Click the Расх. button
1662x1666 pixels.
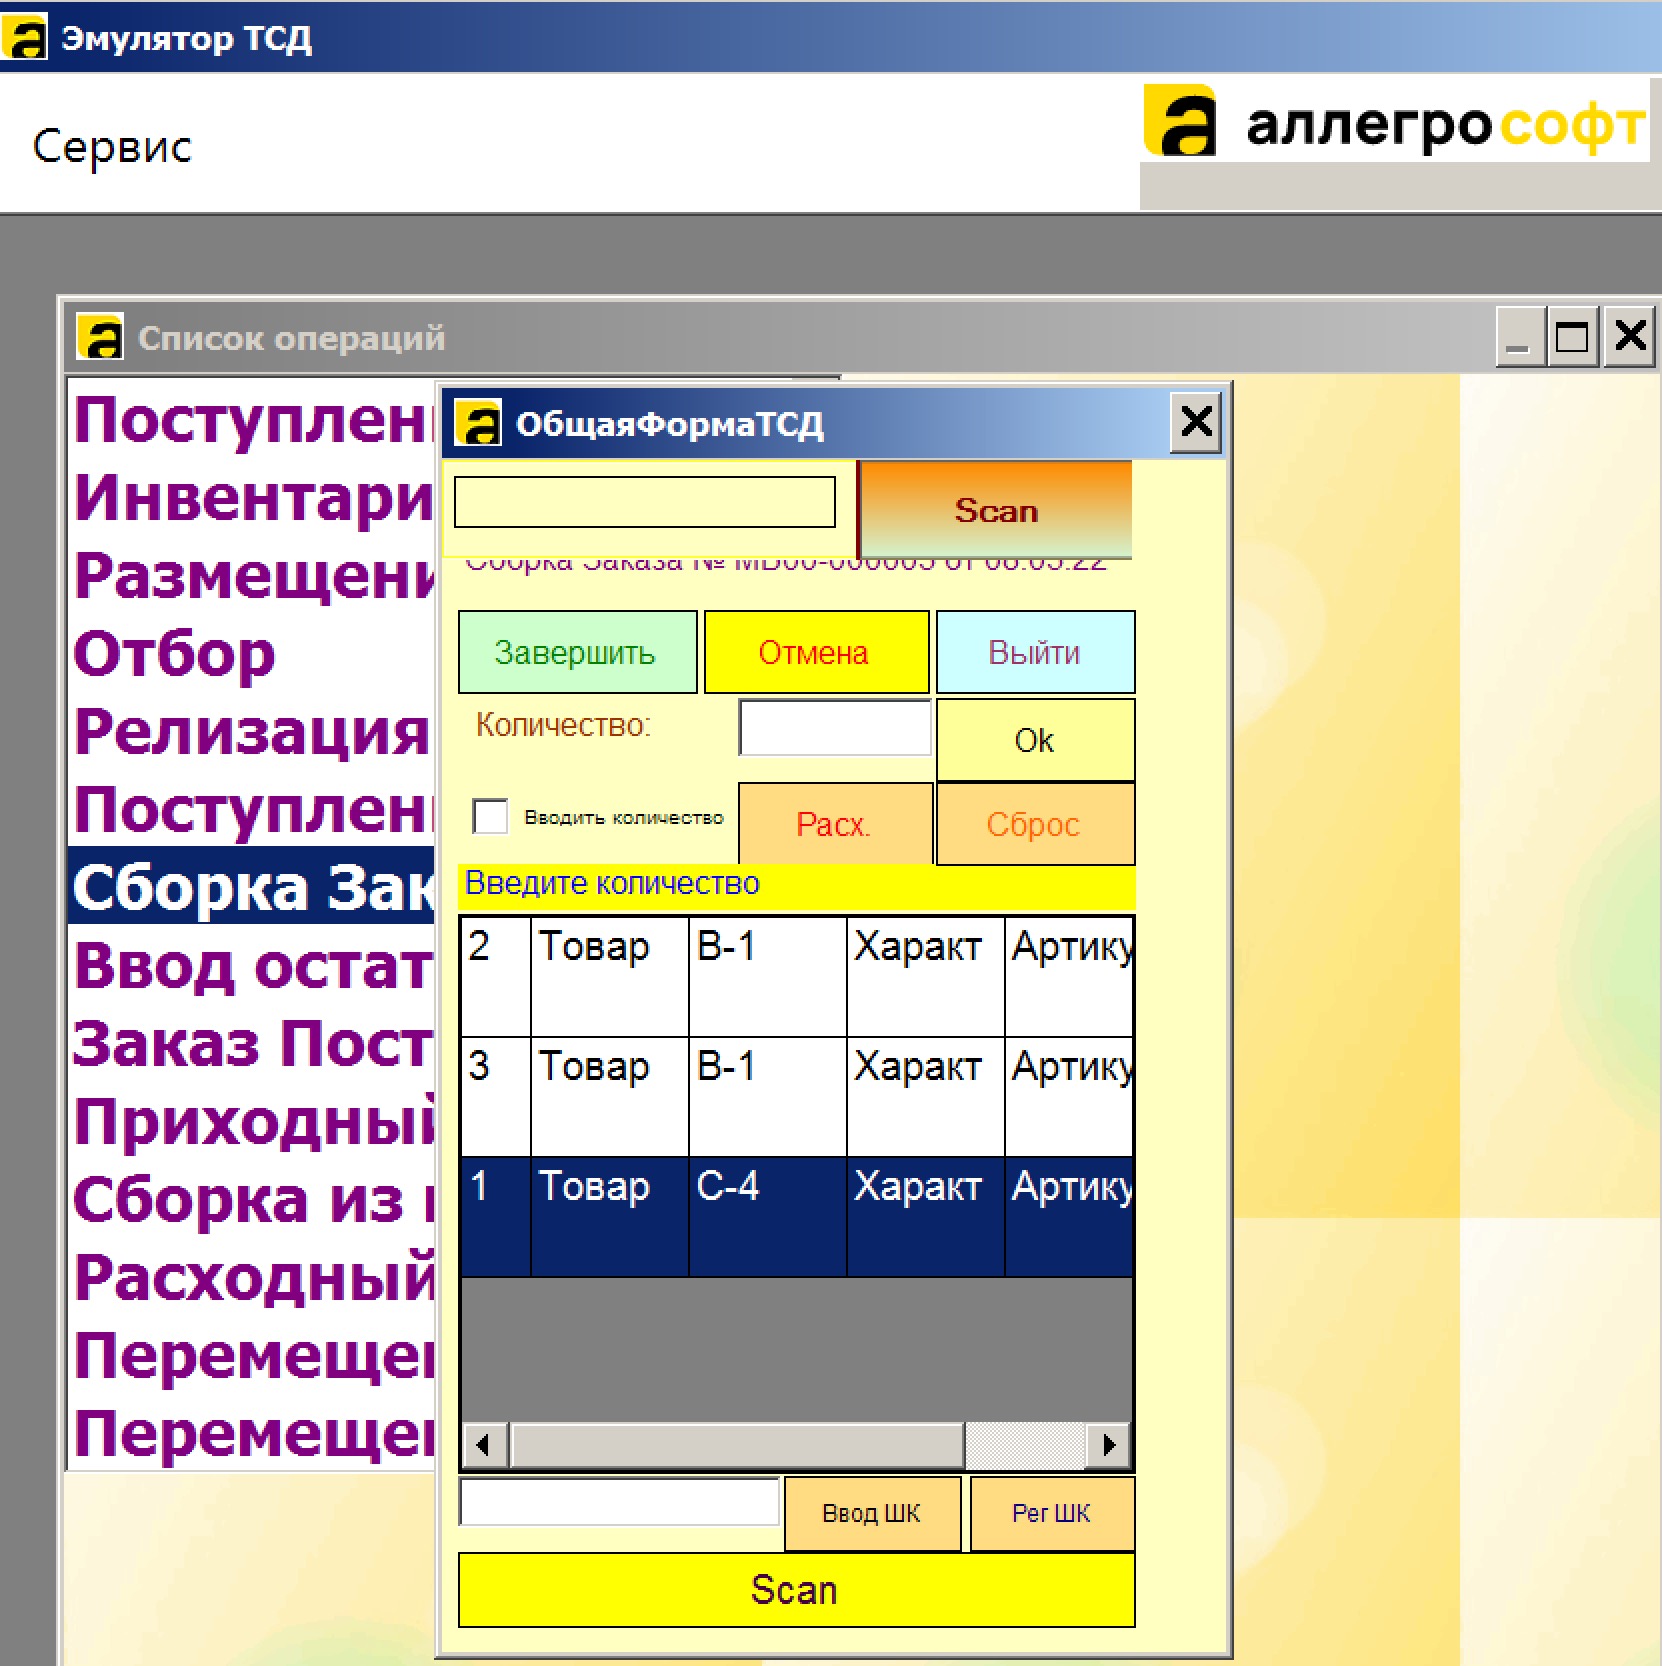pos(834,824)
